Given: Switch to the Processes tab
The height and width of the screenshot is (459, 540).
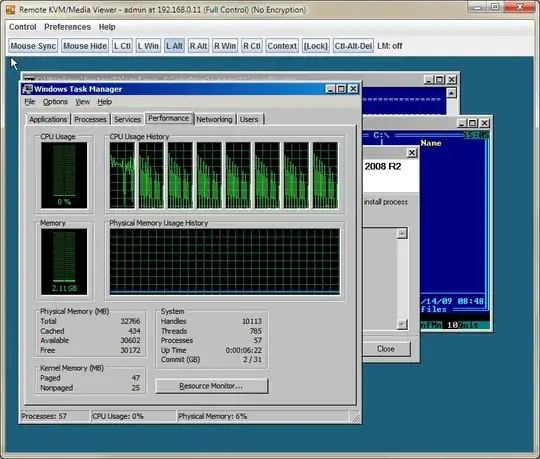Looking at the screenshot, I should point(90,119).
